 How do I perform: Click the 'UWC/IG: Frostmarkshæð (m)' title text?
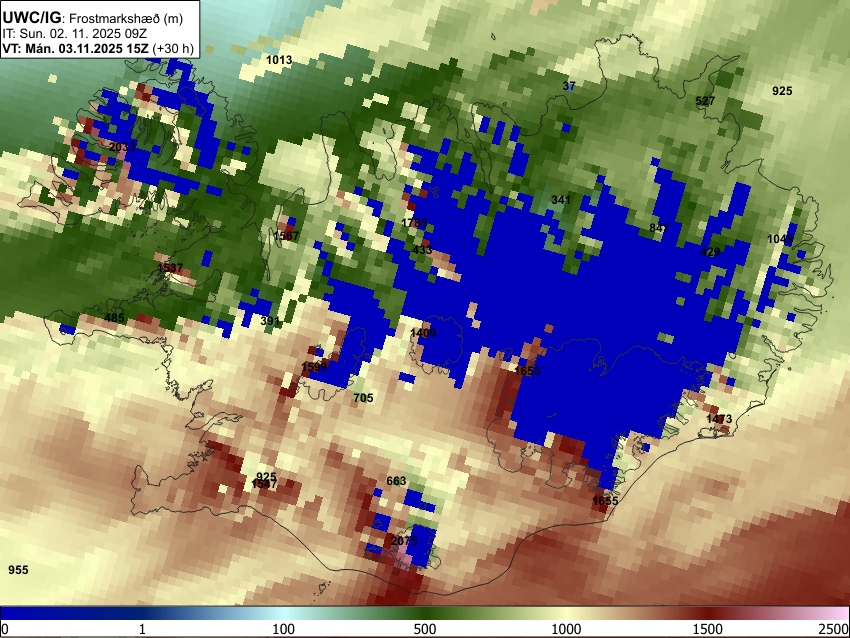coord(93,18)
